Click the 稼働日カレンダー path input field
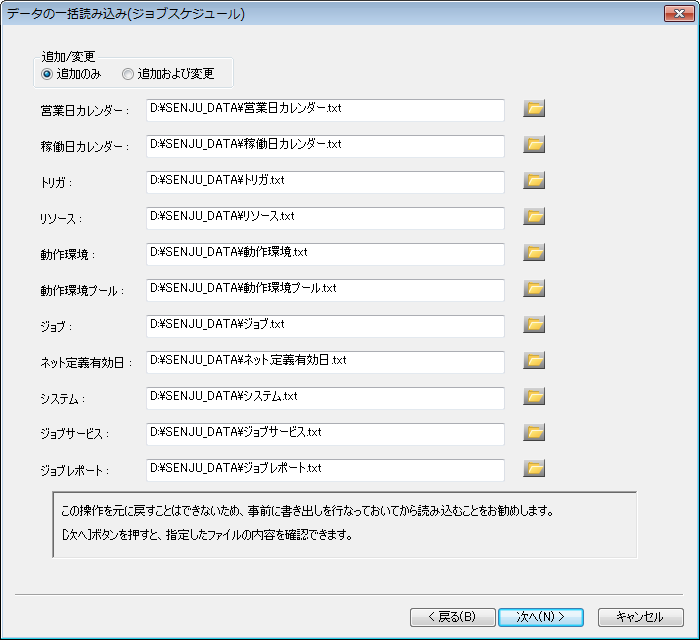 pyautogui.click(x=325, y=146)
